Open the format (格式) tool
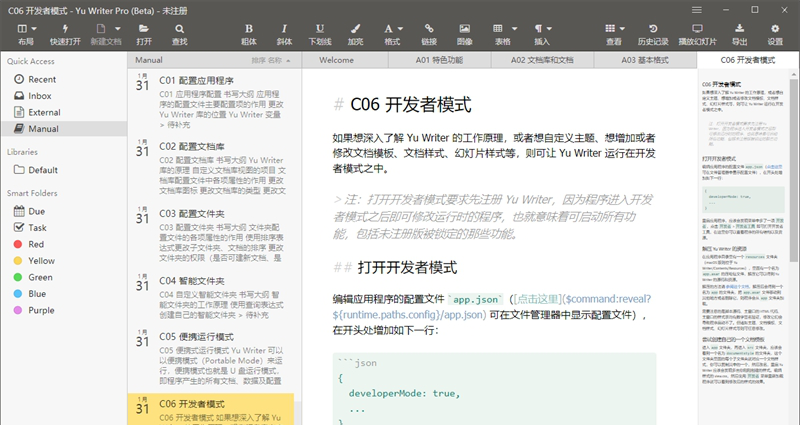Image resolution: width=800 pixels, height=442 pixels. tap(388, 29)
